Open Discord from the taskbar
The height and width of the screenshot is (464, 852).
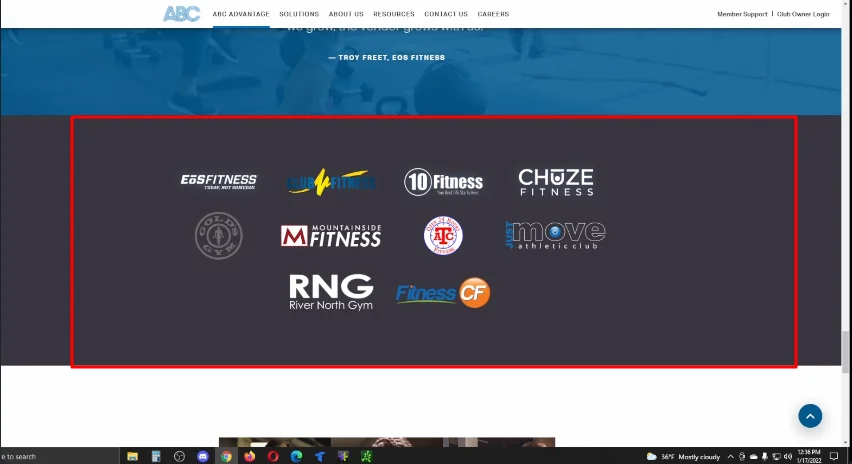pyautogui.click(x=203, y=456)
